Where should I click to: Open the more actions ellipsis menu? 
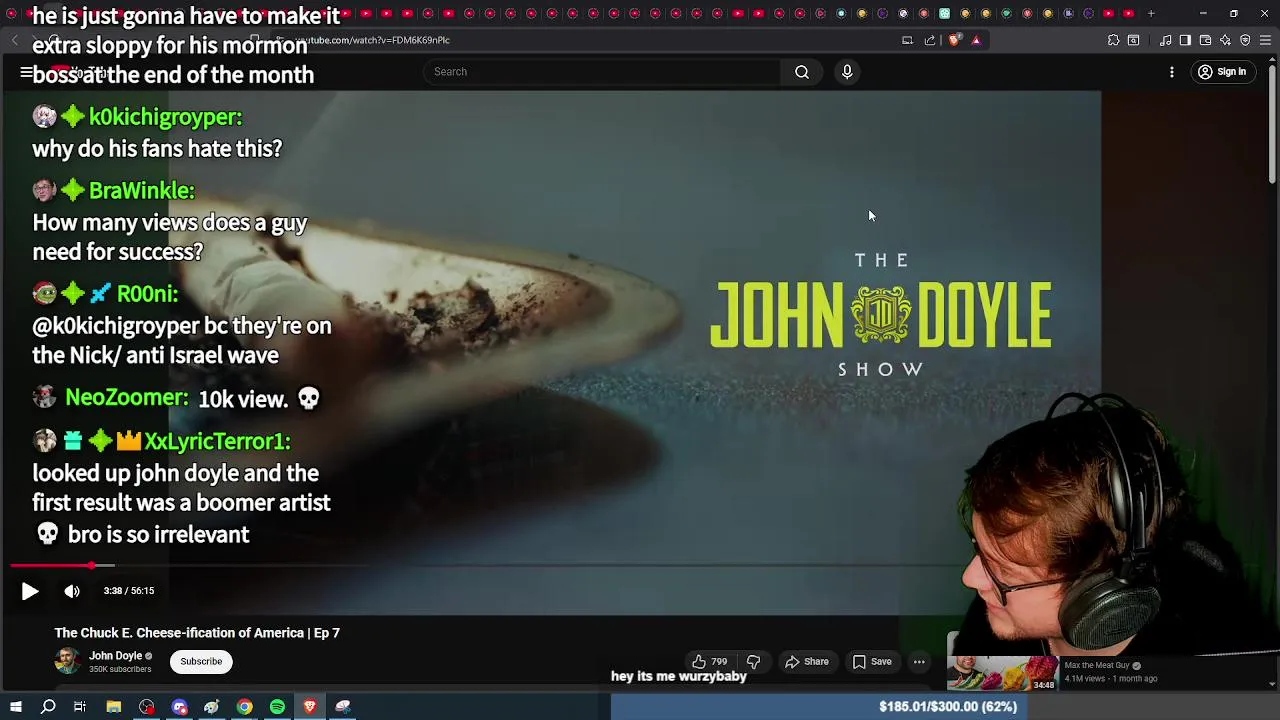(919, 661)
